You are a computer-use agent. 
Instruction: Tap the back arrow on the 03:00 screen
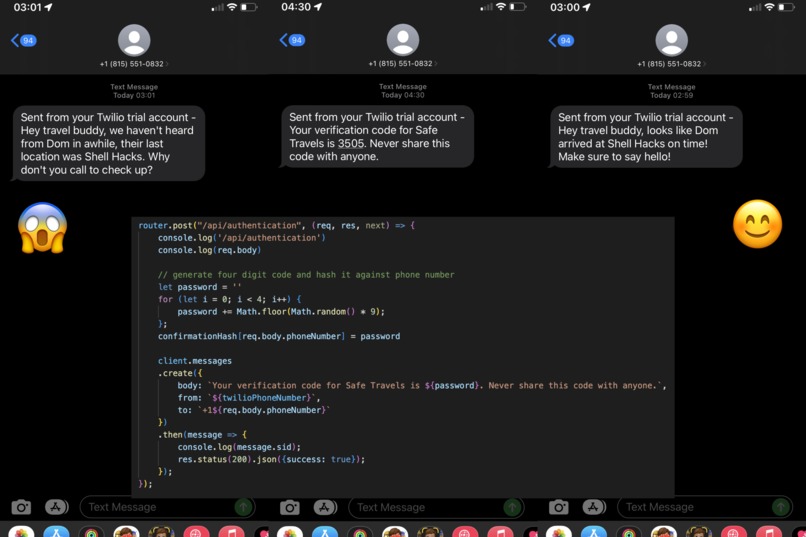[553, 40]
